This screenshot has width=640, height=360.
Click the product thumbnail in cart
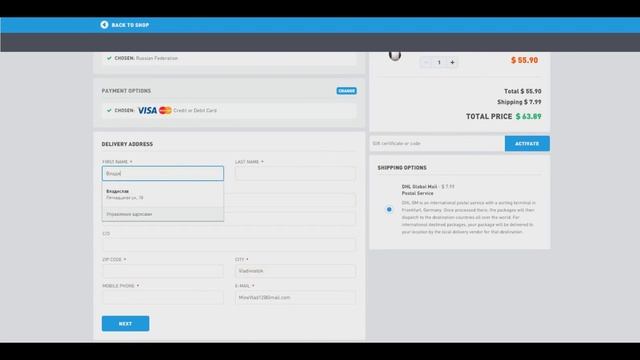[x=395, y=56]
